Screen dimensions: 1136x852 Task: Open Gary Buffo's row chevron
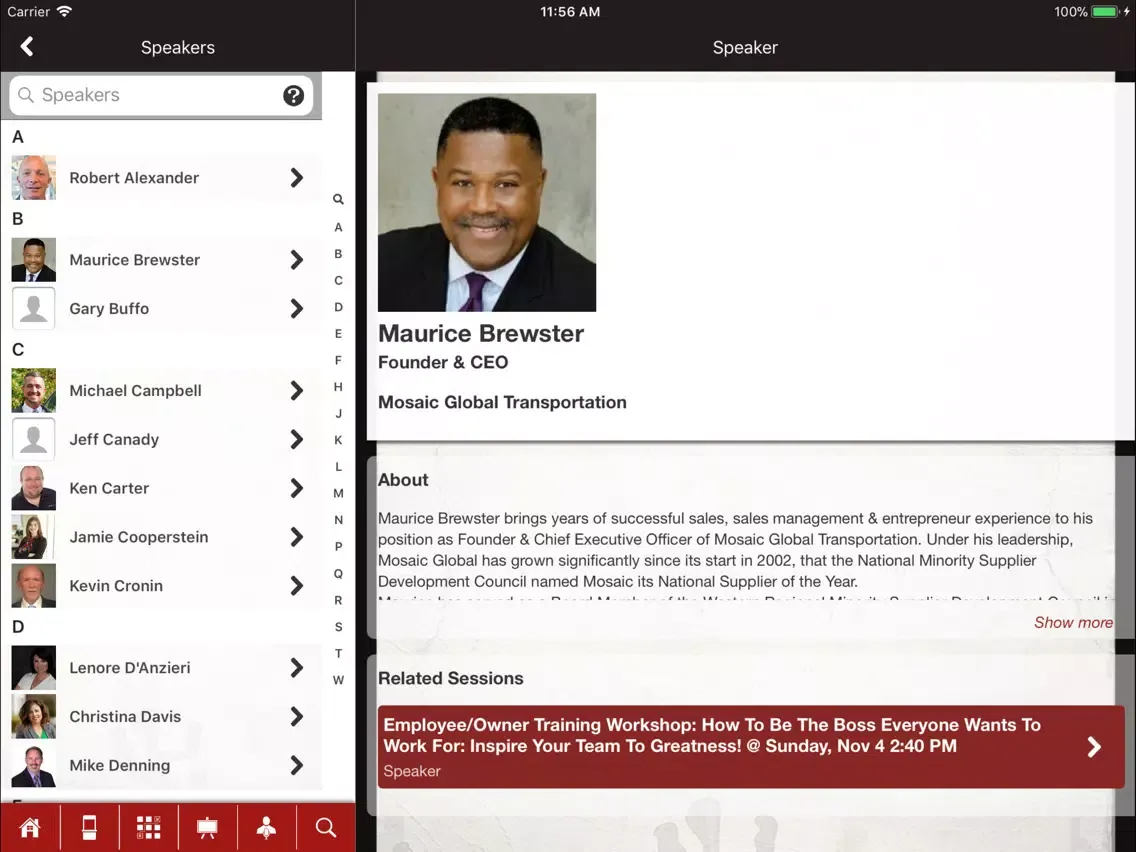pyautogui.click(x=296, y=309)
